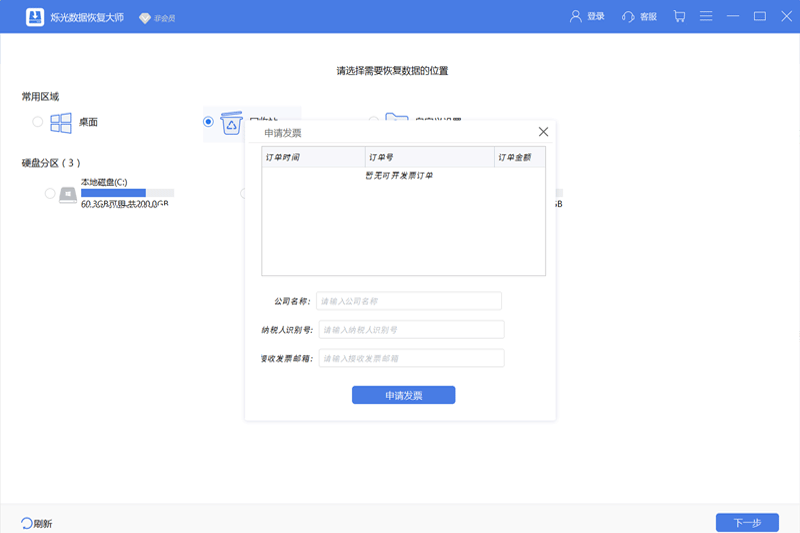The height and width of the screenshot is (533, 800).
Task: Click the app logo icon in title bar
Action: (35, 17)
